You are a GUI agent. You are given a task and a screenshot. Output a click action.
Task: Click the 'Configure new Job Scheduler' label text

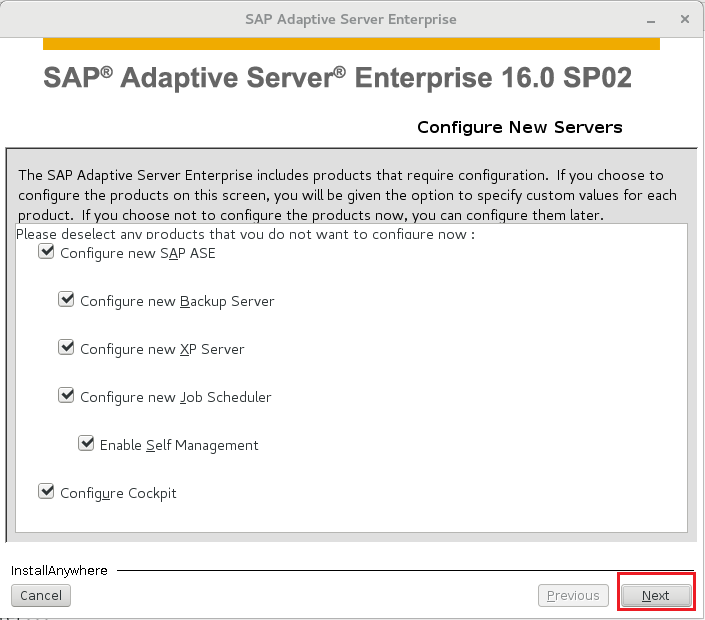[x=176, y=397]
